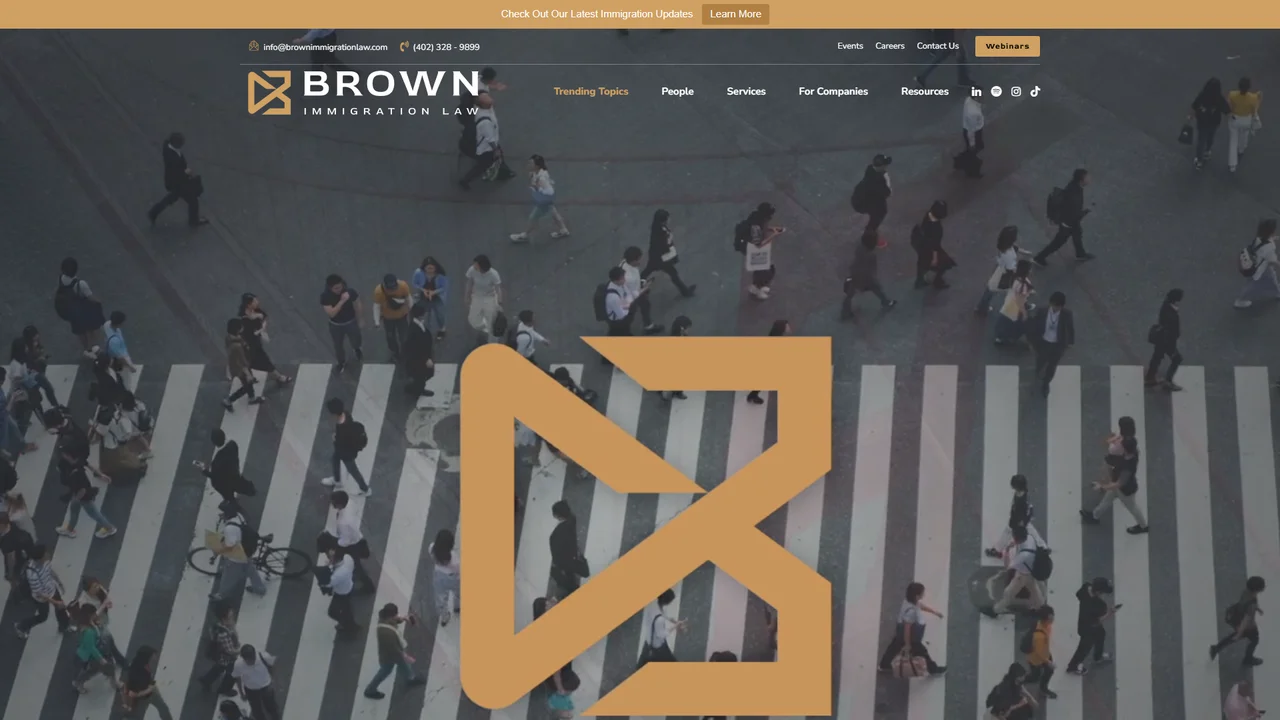Click the phone handset icon

point(404,46)
